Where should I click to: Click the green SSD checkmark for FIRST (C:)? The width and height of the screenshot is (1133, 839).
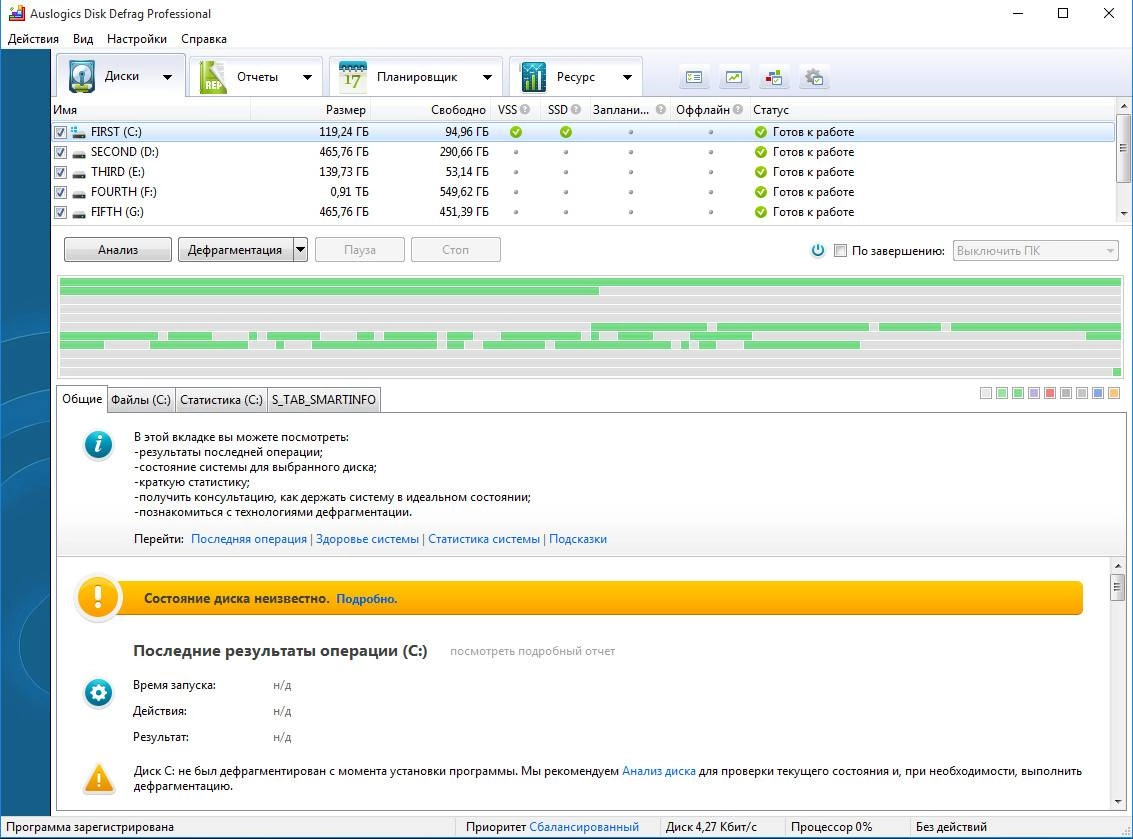pyautogui.click(x=566, y=132)
